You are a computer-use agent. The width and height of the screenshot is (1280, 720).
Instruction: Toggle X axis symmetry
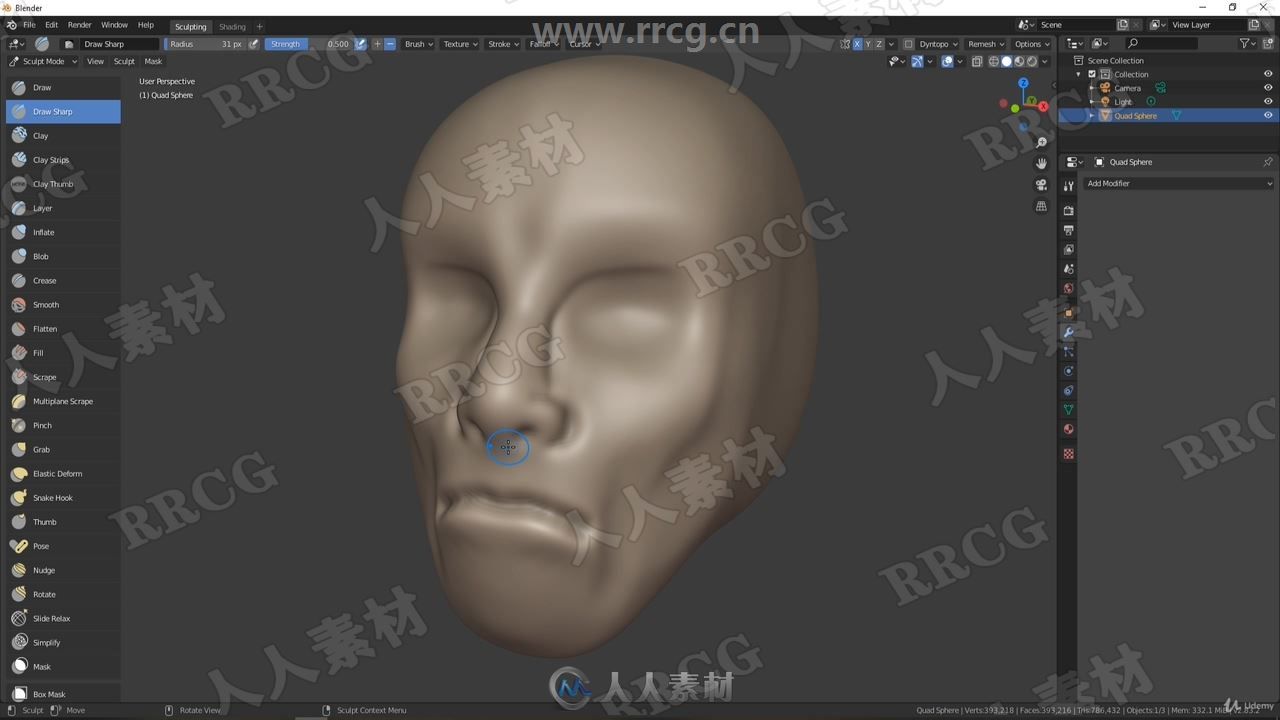pyautogui.click(x=857, y=44)
